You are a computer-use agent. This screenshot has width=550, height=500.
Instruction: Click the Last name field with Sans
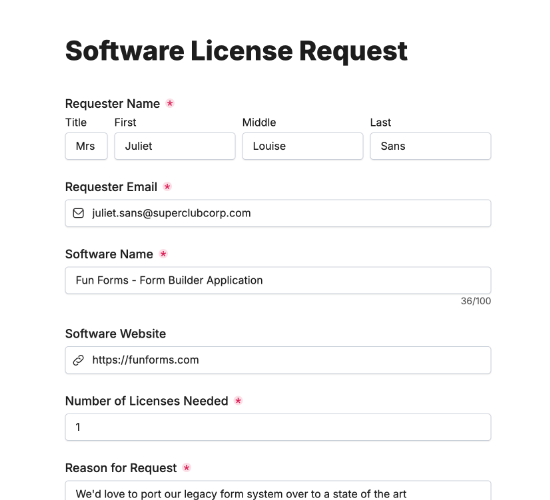tap(430, 146)
